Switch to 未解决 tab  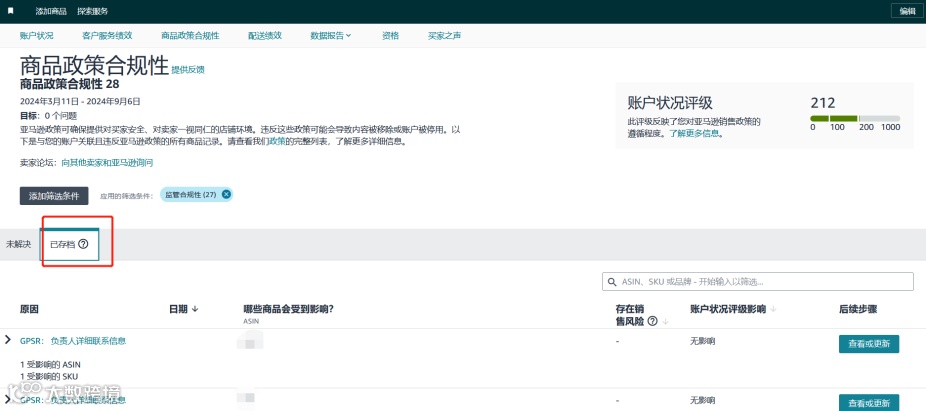coord(18,244)
